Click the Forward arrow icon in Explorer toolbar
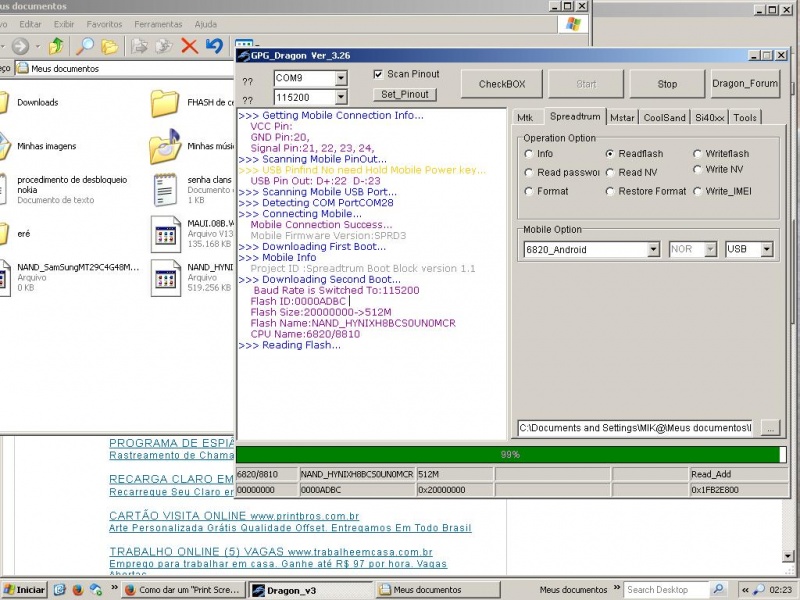 20,46
